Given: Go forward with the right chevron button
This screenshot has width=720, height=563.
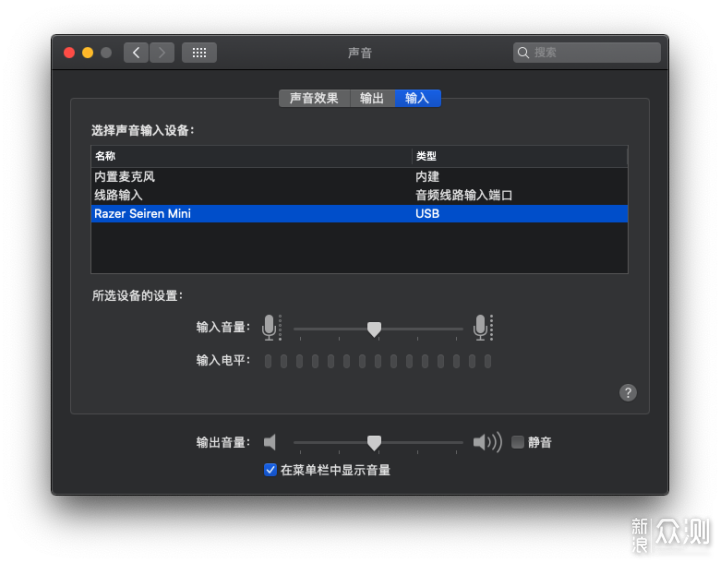Looking at the screenshot, I should 162,53.
